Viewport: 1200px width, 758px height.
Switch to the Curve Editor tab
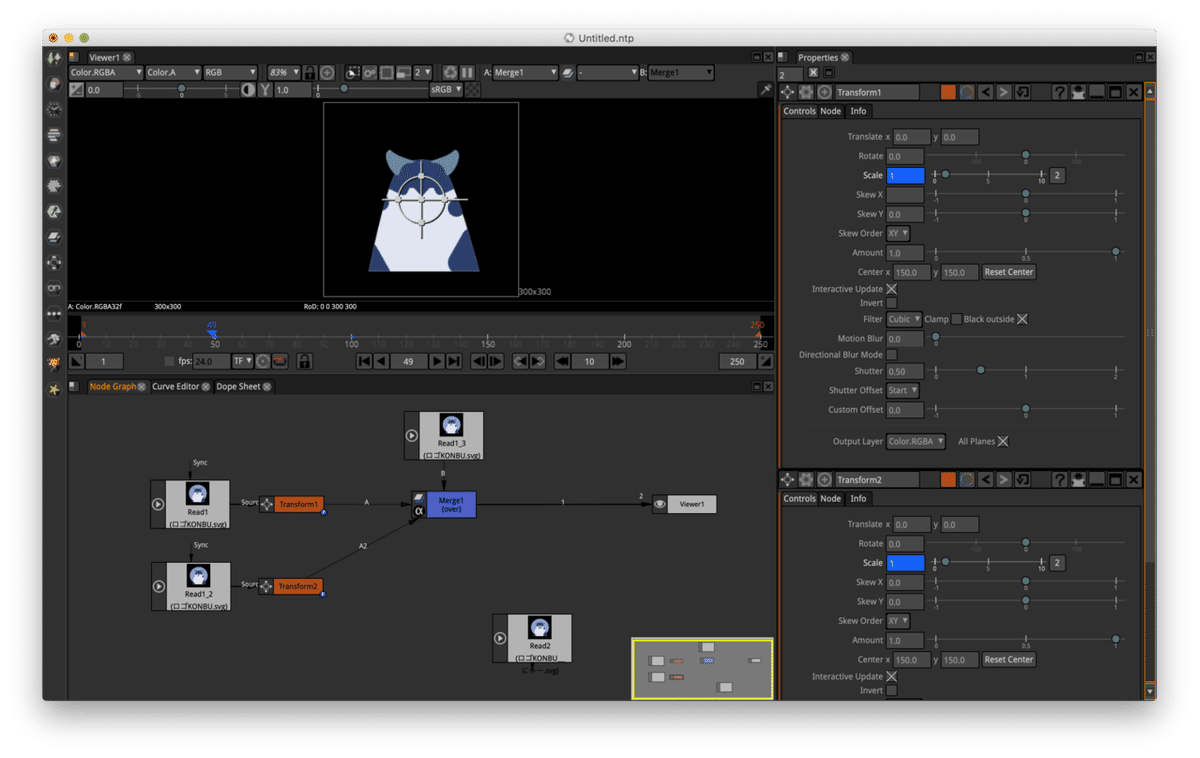pos(176,387)
